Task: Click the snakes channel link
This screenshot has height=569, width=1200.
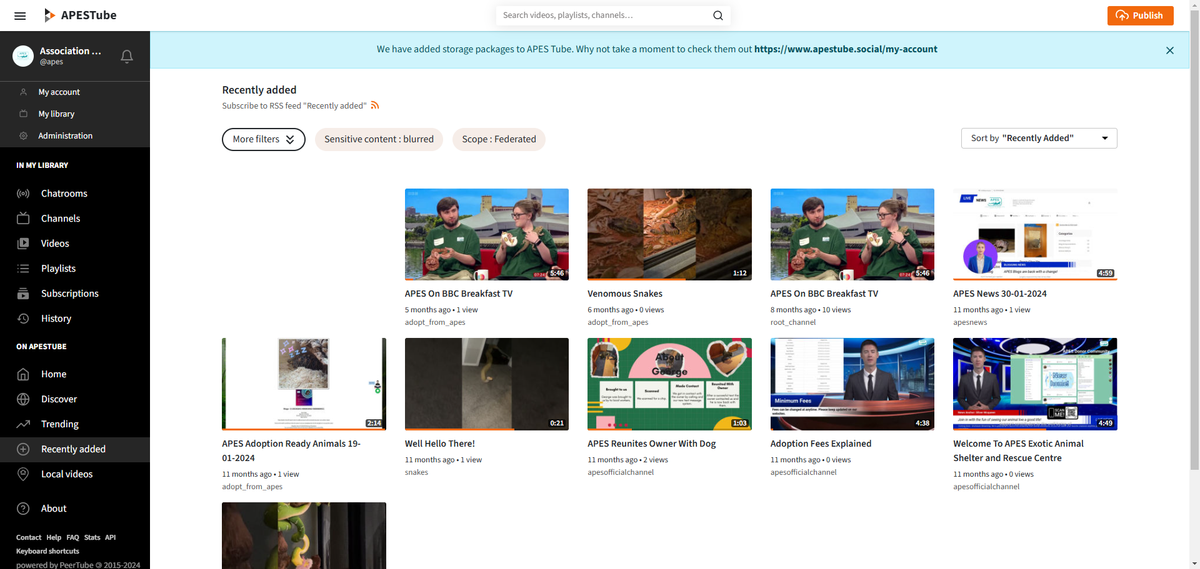Action: click(416, 472)
